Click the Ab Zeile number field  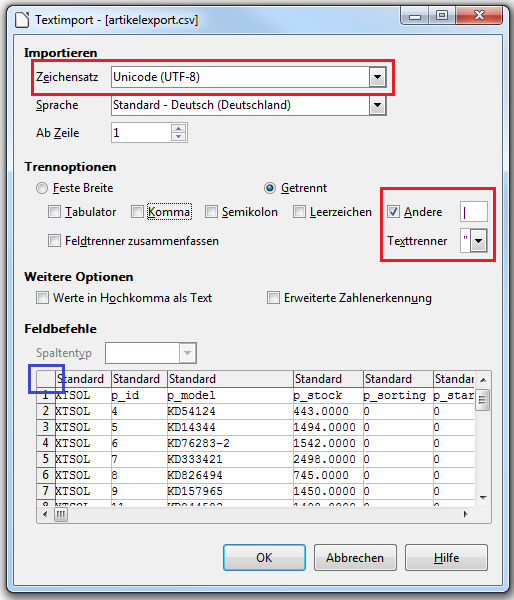[141, 133]
